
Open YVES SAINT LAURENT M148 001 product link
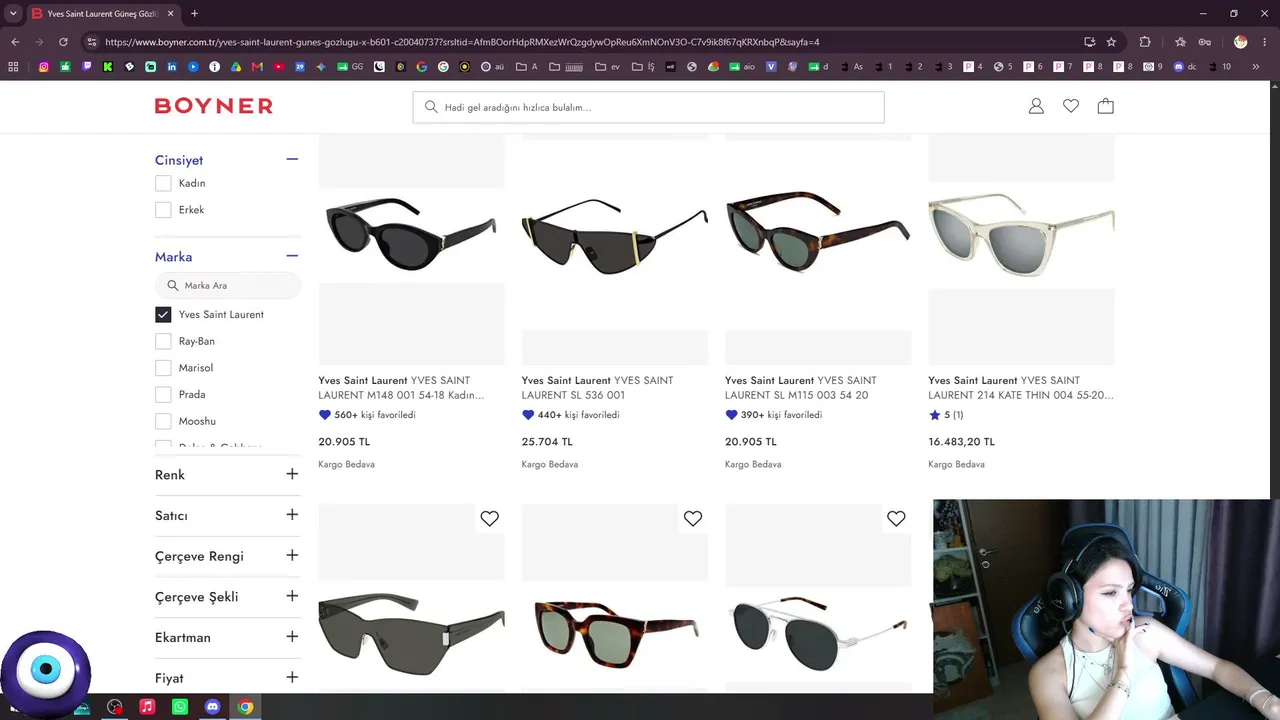[401, 388]
